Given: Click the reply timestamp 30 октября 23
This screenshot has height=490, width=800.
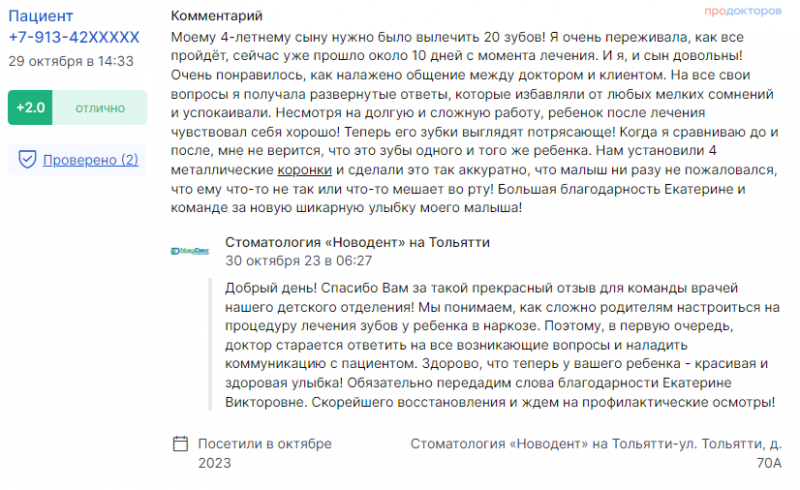Looking at the screenshot, I should click(x=298, y=261).
